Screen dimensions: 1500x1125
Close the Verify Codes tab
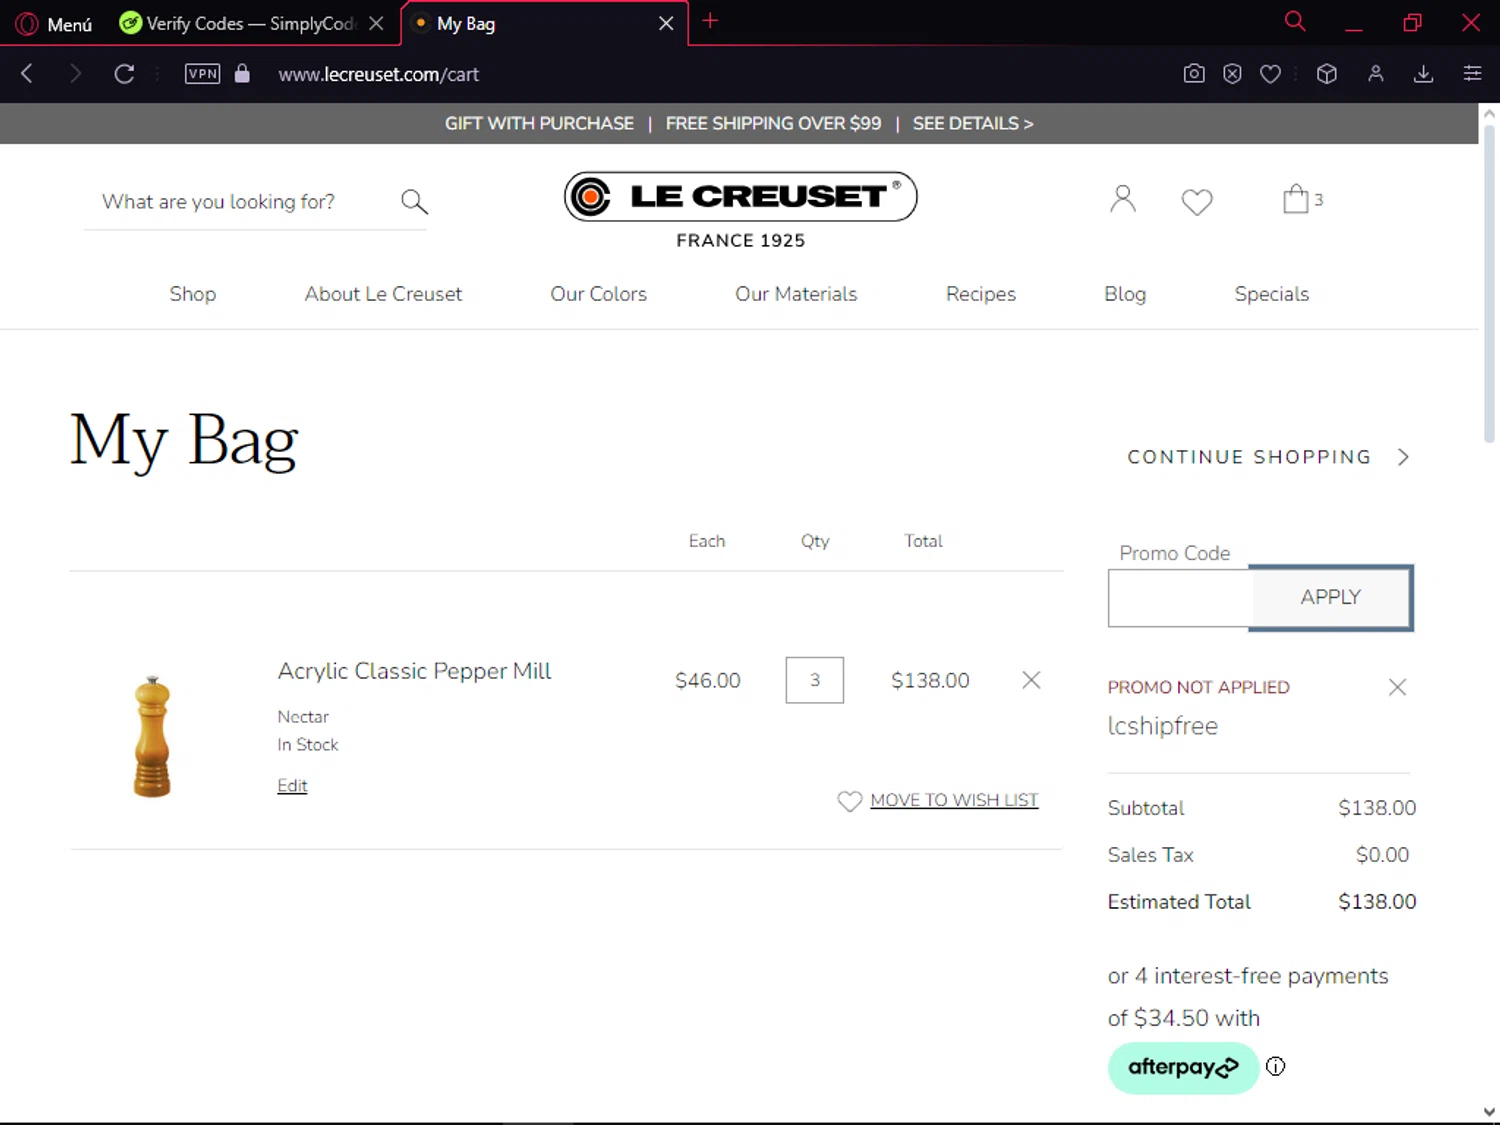376,23
